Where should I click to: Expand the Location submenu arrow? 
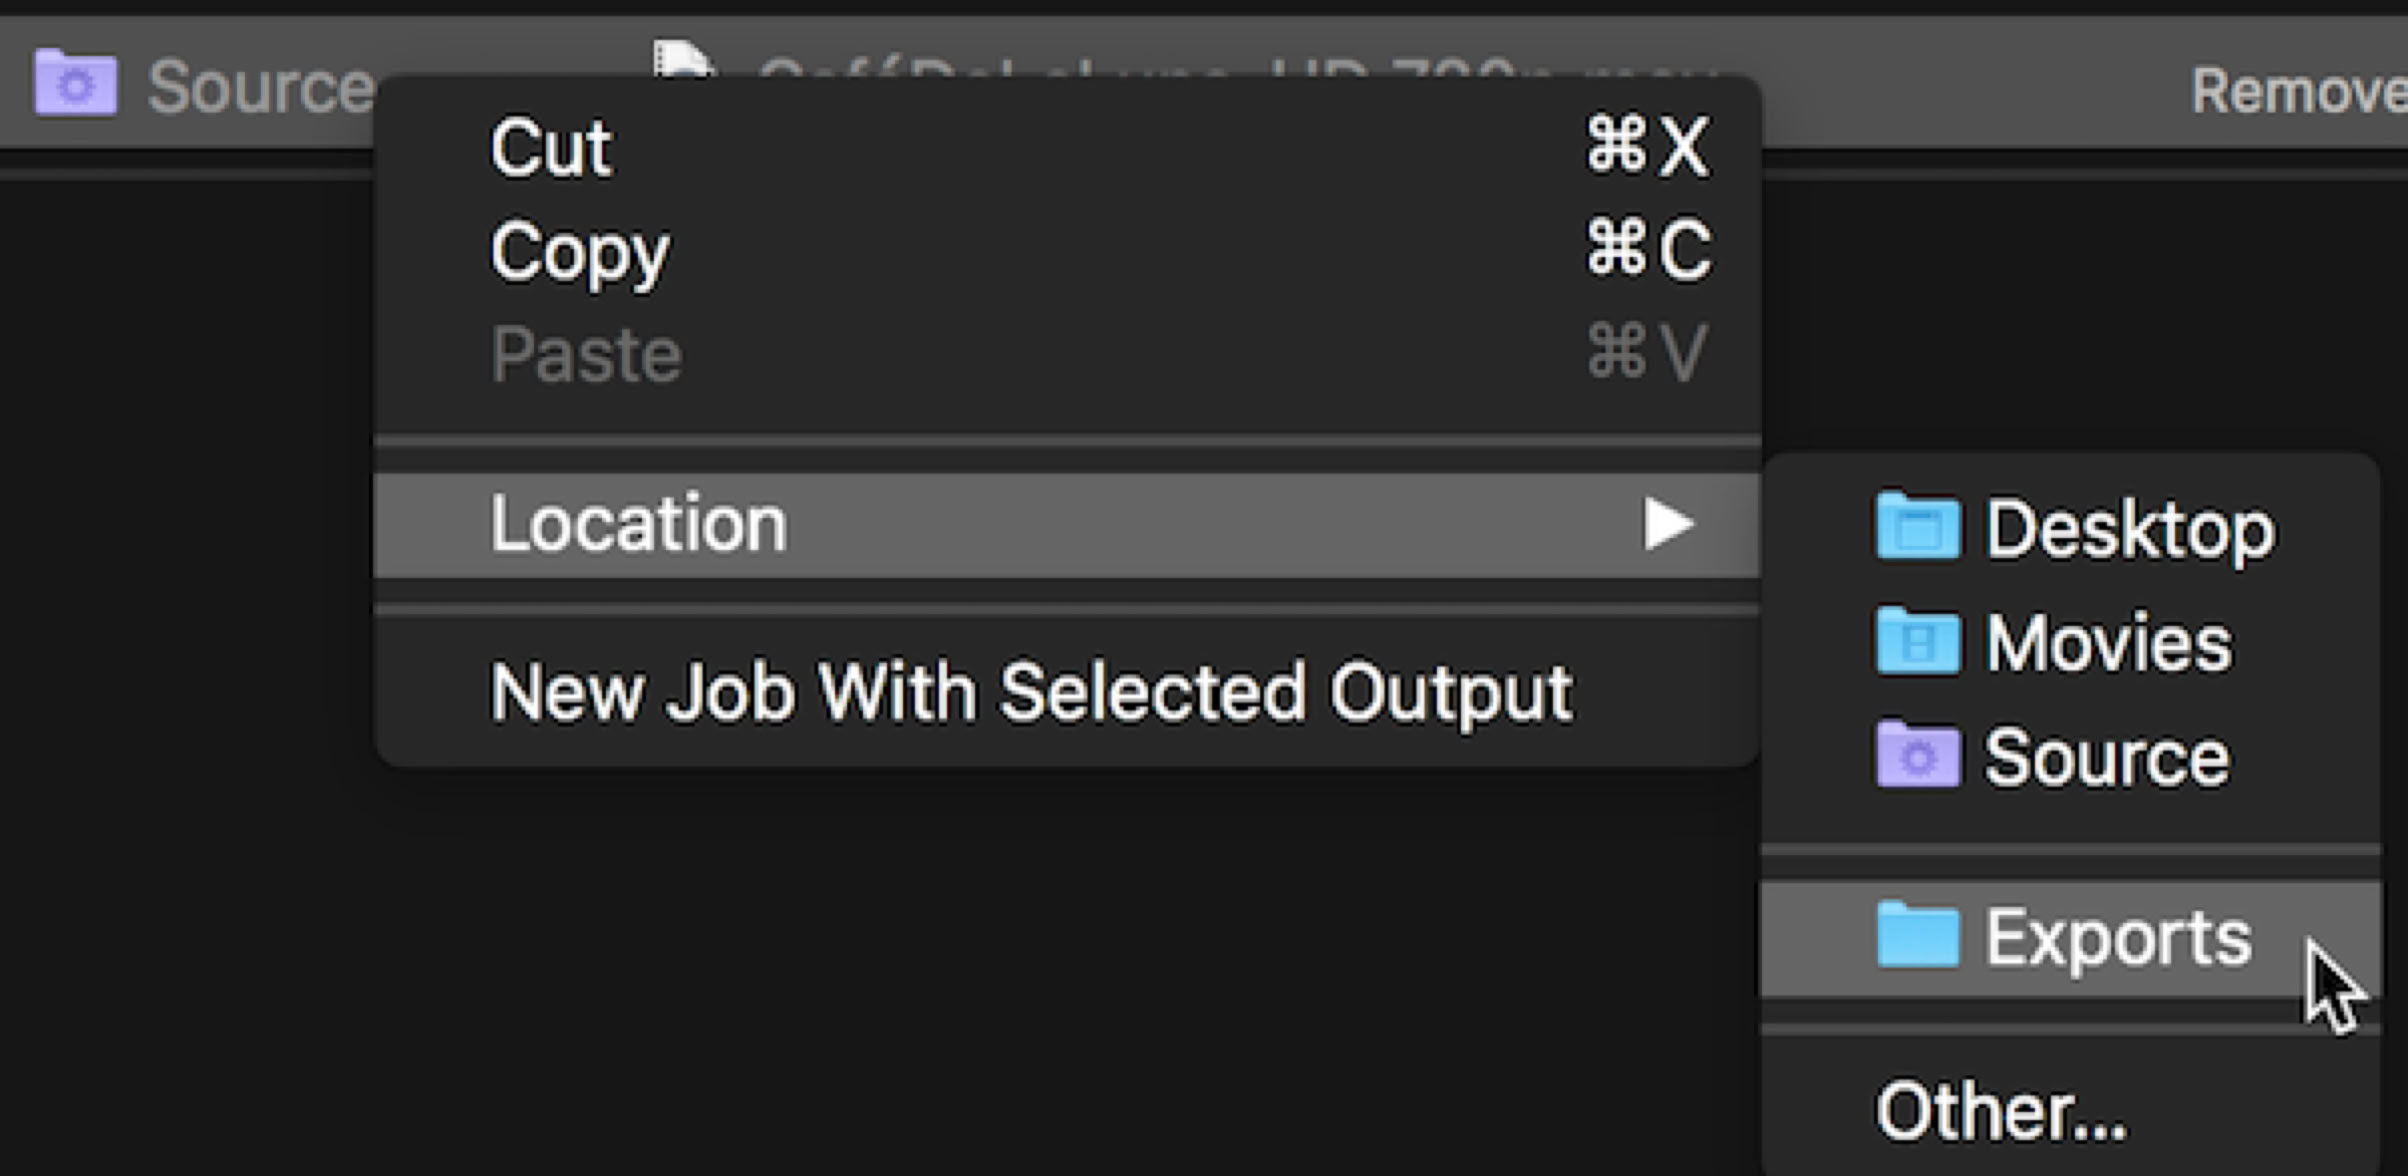tap(1668, 524)
